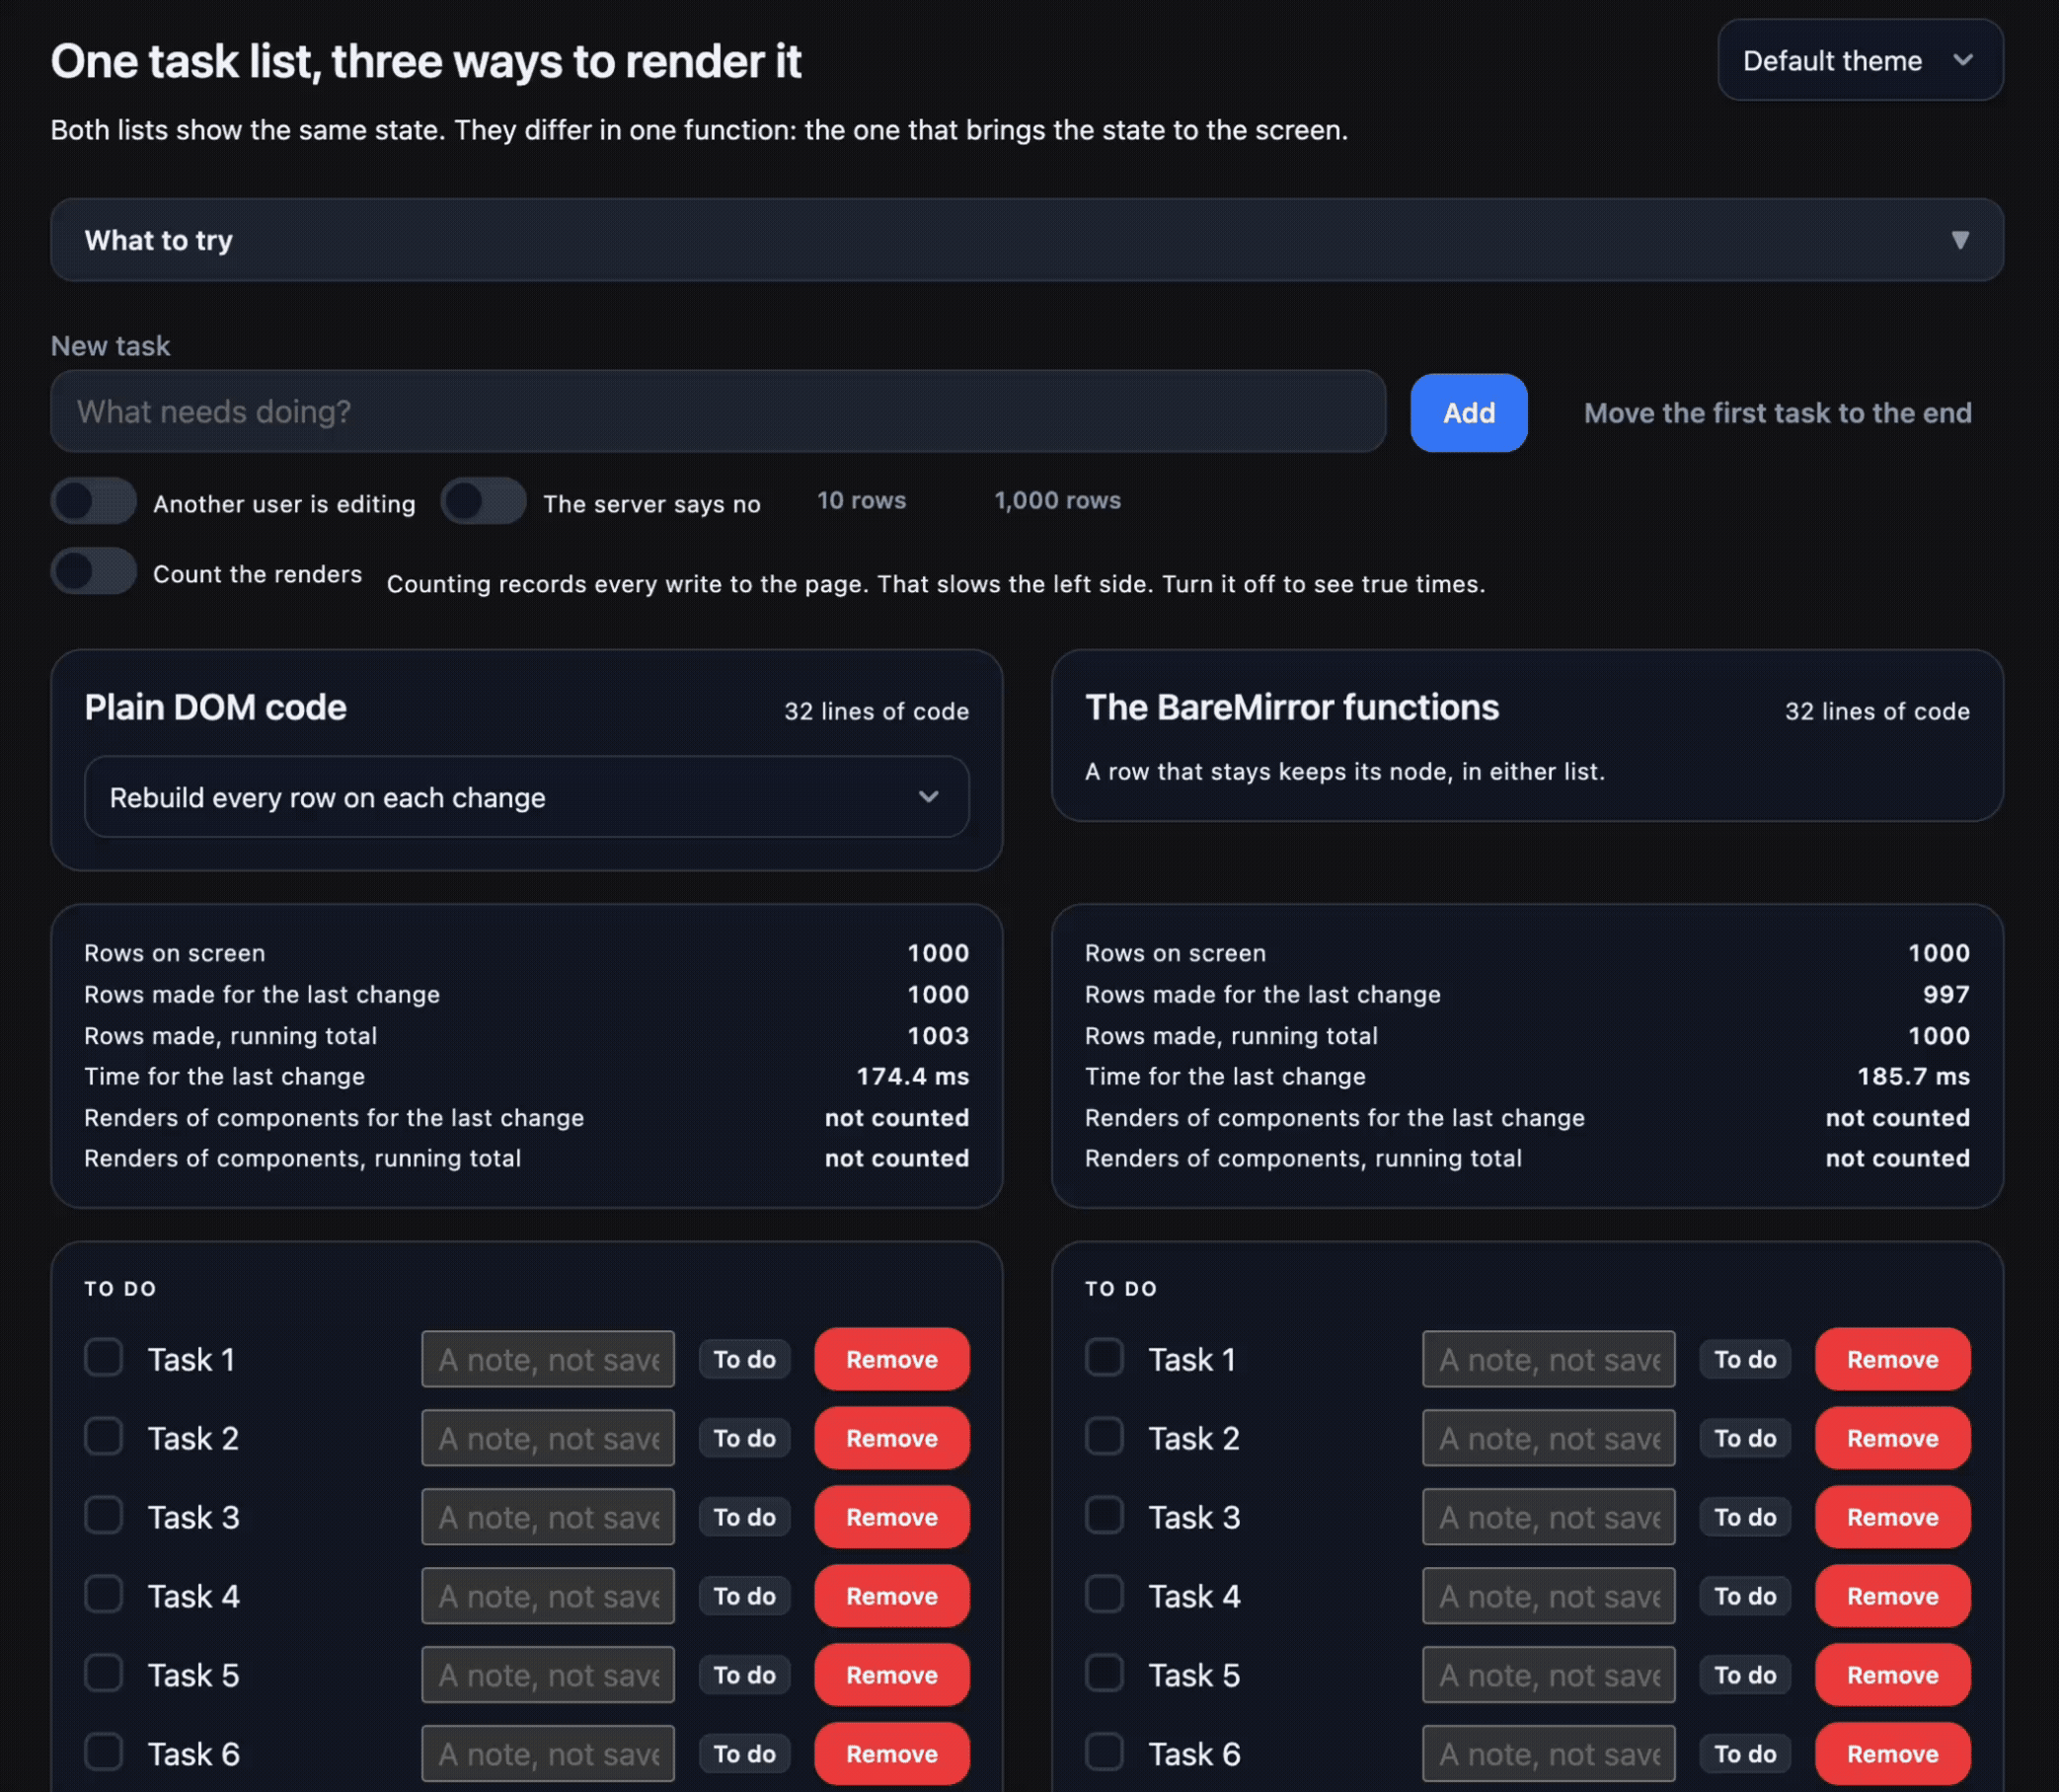Check Task 1 checkbox in left list
Screen dimensions: 2059x1792
click(104, 1358)
